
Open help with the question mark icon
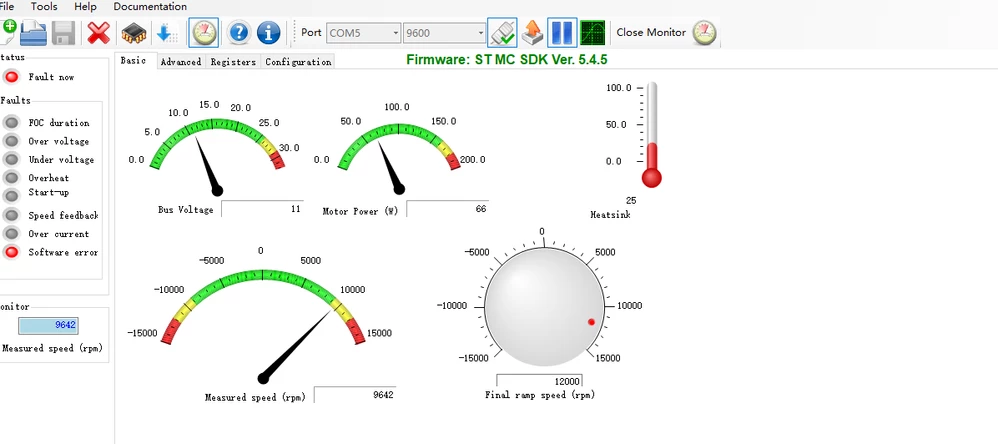pyautogui.click(x=239, y=32)
